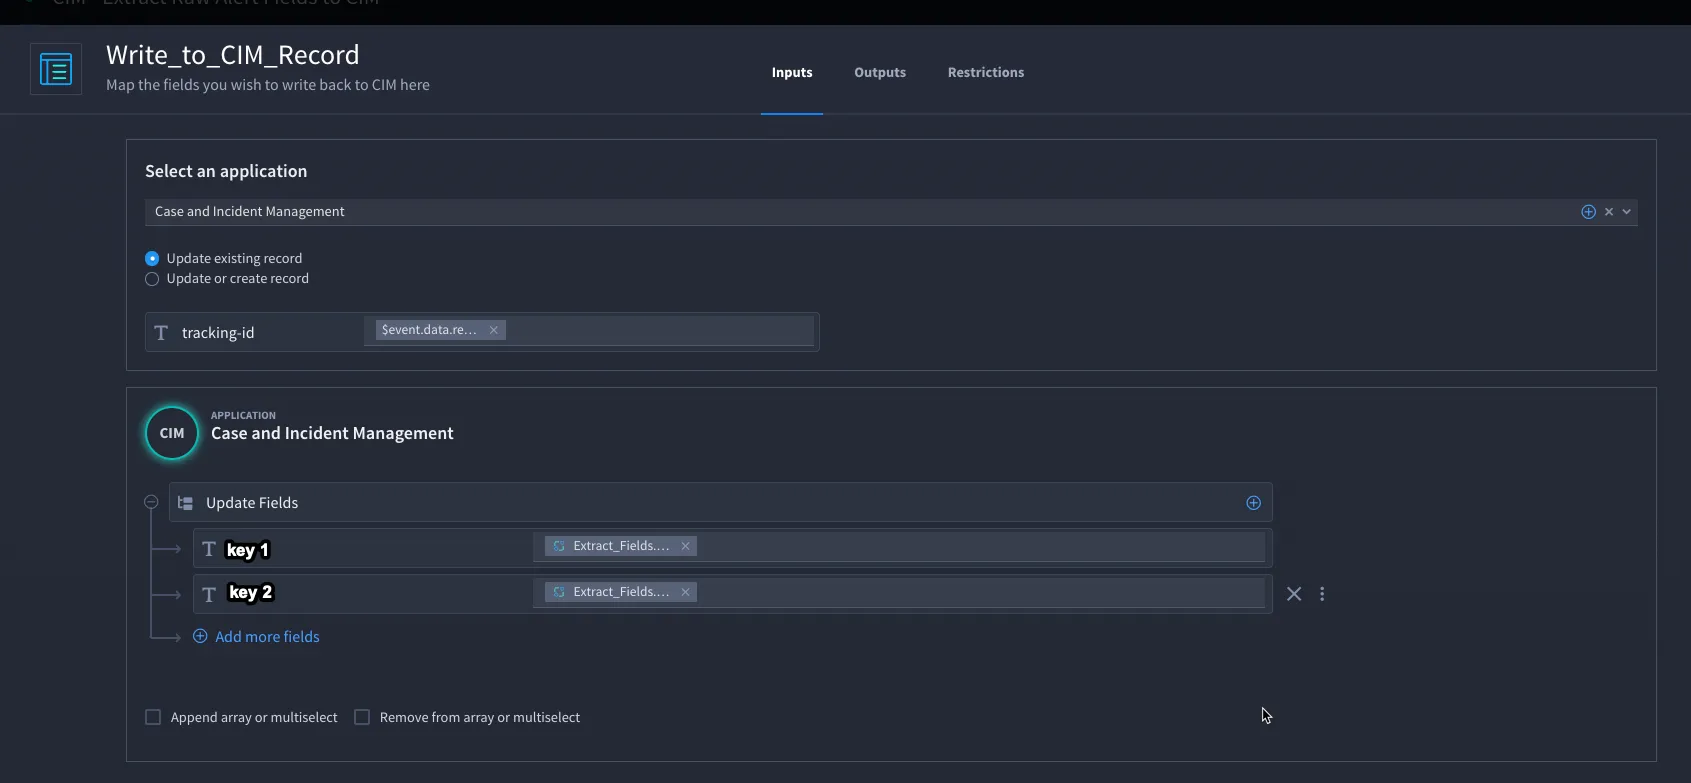
Task: Delete the key 2 field row
Action: 1294,594
